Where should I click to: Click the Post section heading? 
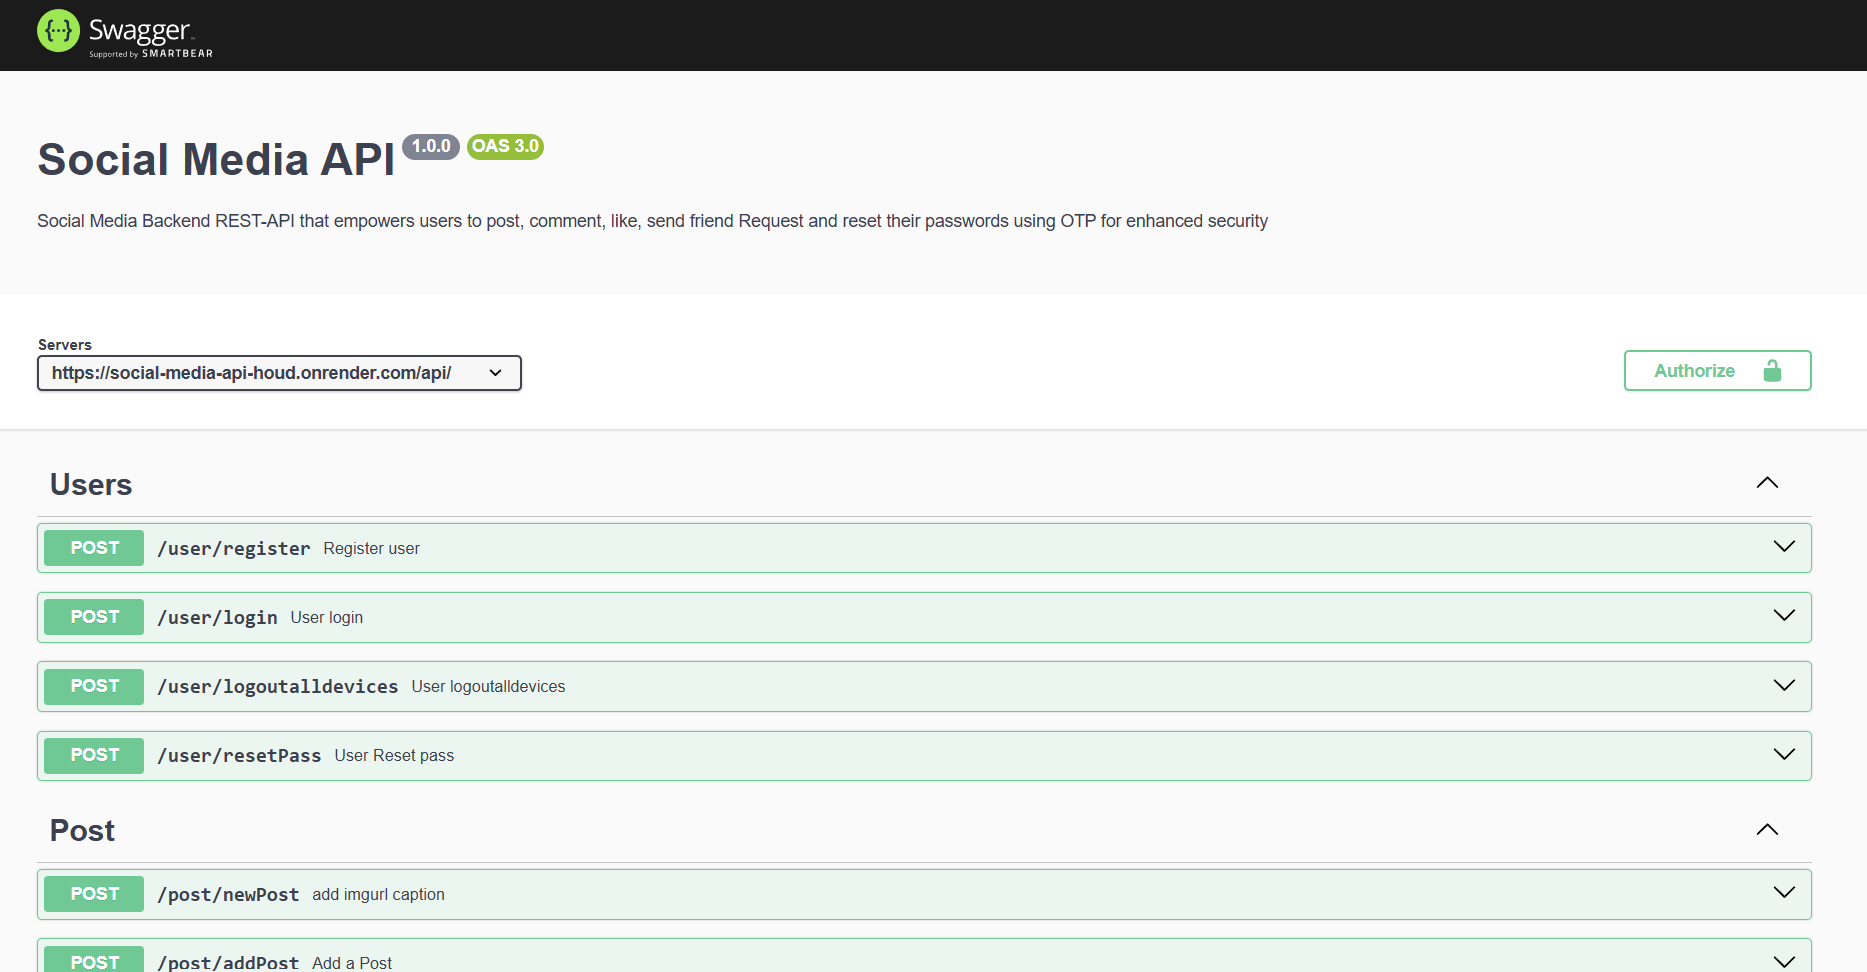coord(82,830)
